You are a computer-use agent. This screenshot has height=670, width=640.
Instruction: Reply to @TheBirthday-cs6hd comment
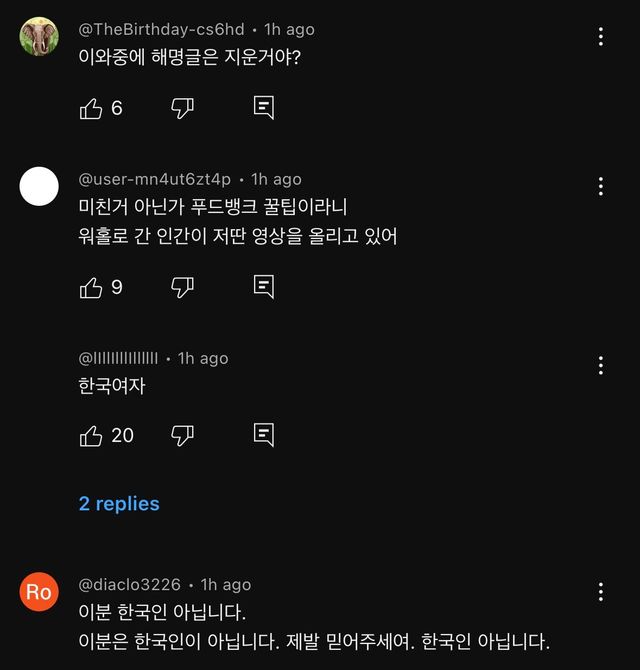264,108
